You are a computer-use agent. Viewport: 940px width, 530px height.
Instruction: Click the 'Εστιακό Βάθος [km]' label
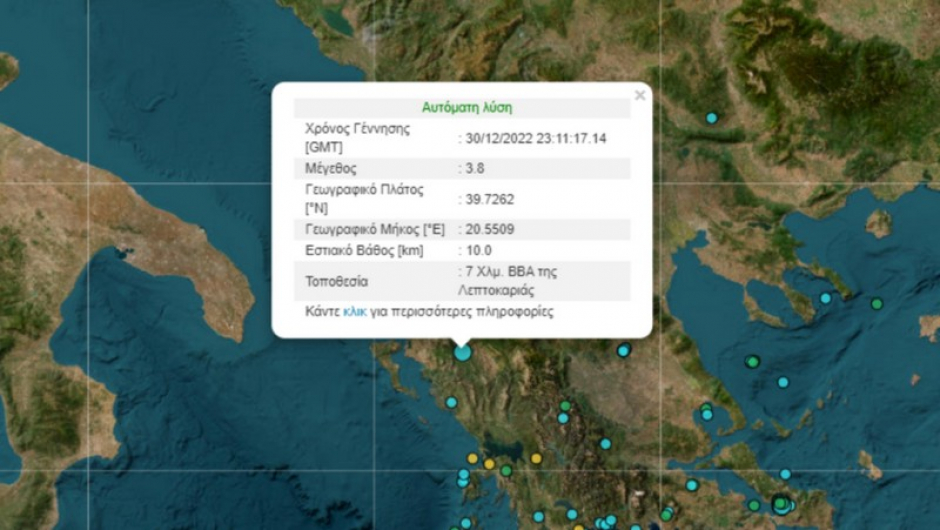tap(364, 251)
